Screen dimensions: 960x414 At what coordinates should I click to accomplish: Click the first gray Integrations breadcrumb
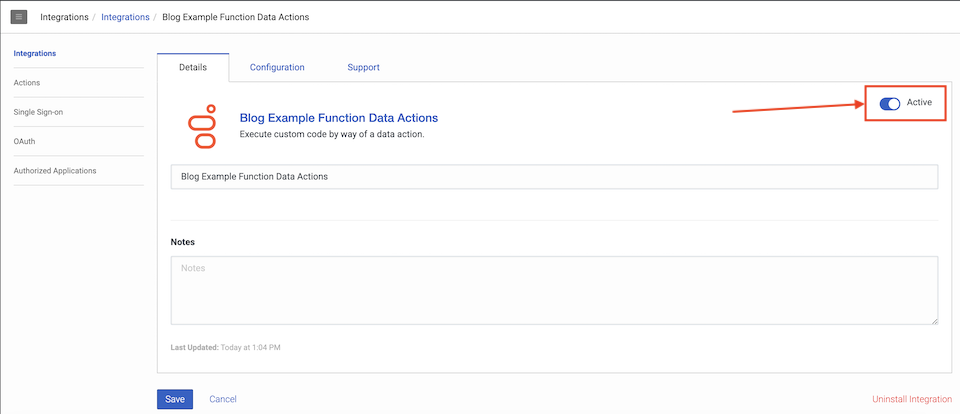63,17
